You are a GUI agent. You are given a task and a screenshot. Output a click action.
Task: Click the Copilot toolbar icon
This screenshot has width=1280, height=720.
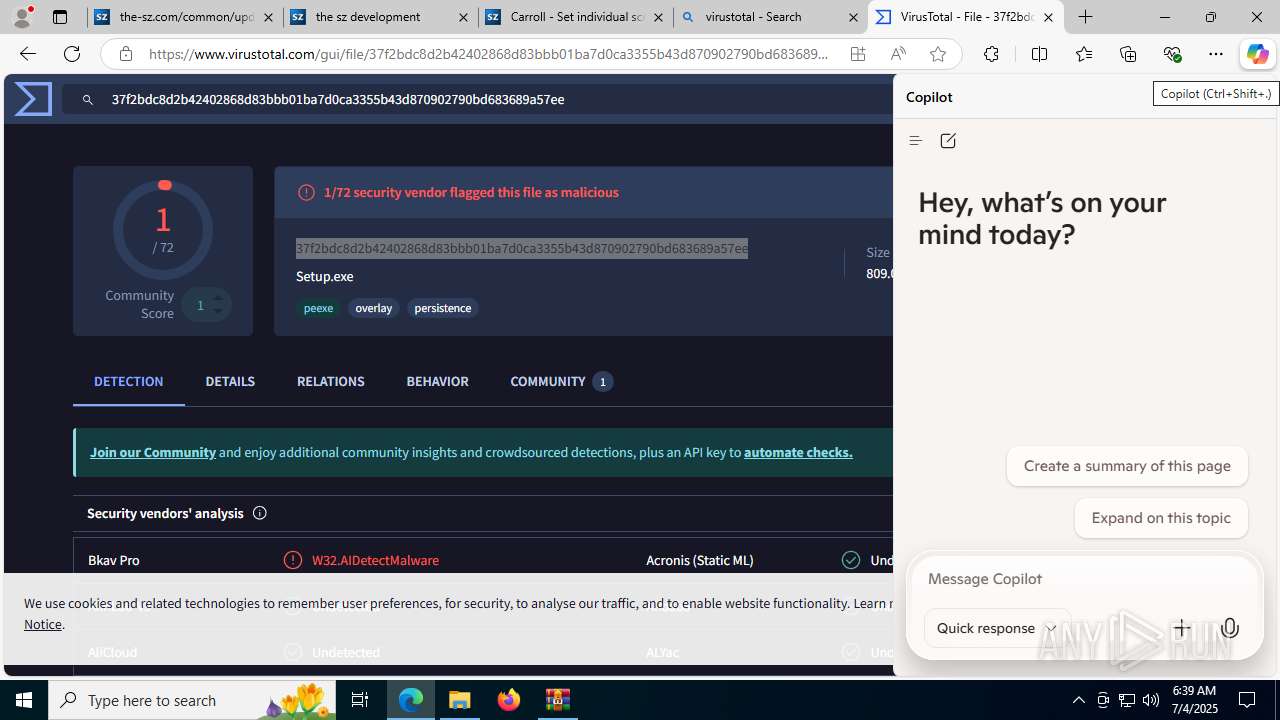[x=1257, y=54]
